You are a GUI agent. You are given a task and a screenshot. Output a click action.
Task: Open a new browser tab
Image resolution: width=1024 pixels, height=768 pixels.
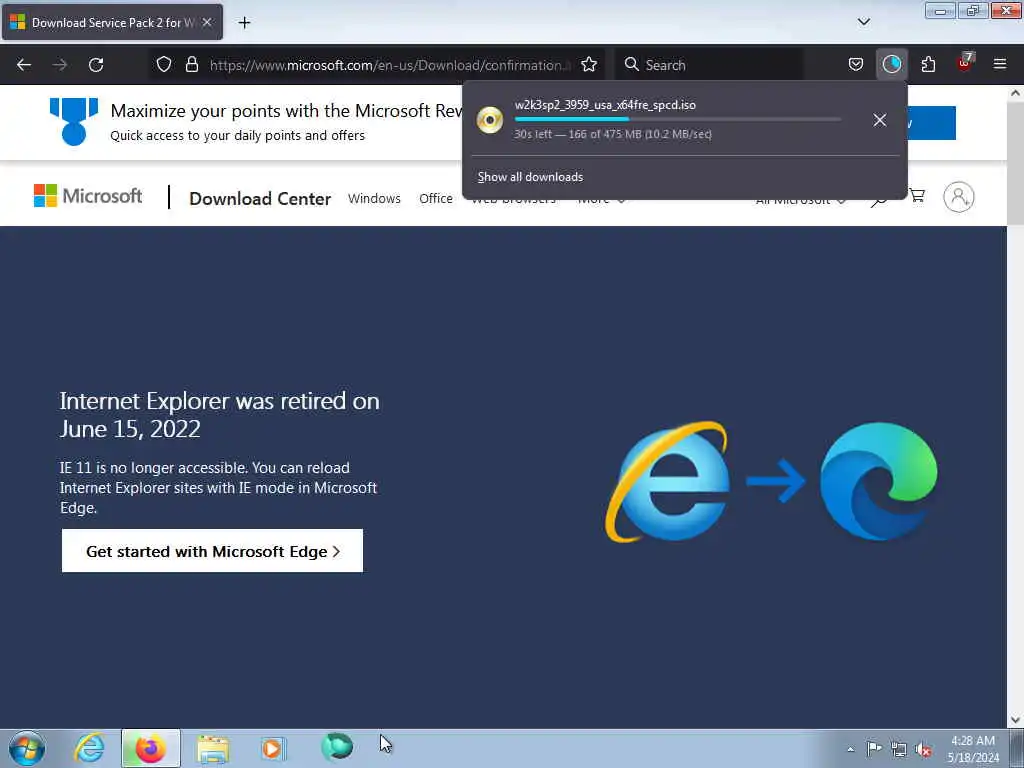[x=244, y=23]
